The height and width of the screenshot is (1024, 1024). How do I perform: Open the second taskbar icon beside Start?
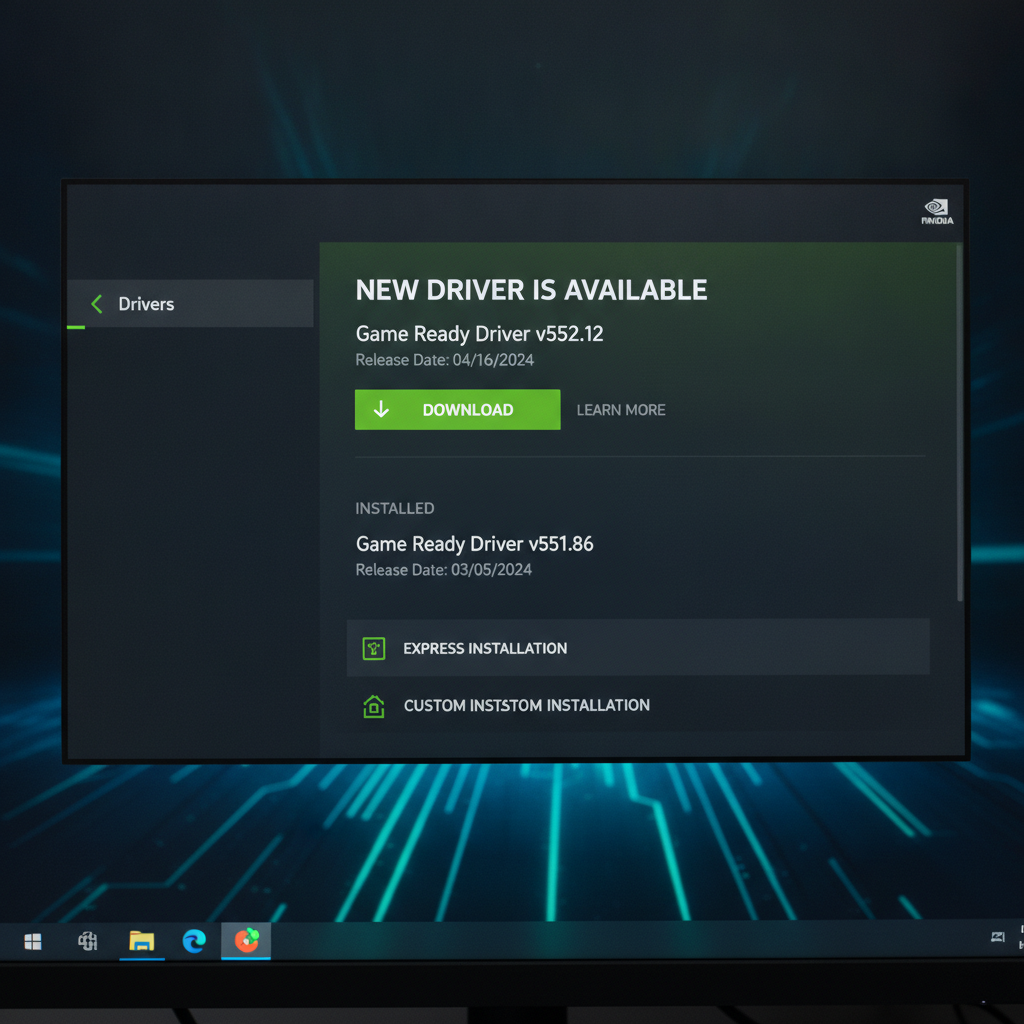pos(88,941)
